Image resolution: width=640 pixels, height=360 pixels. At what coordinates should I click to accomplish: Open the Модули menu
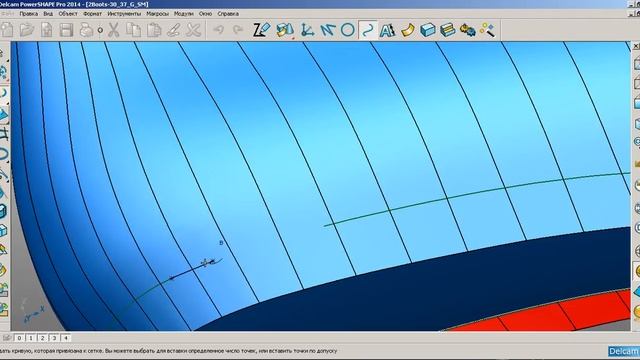click(184, 13)
